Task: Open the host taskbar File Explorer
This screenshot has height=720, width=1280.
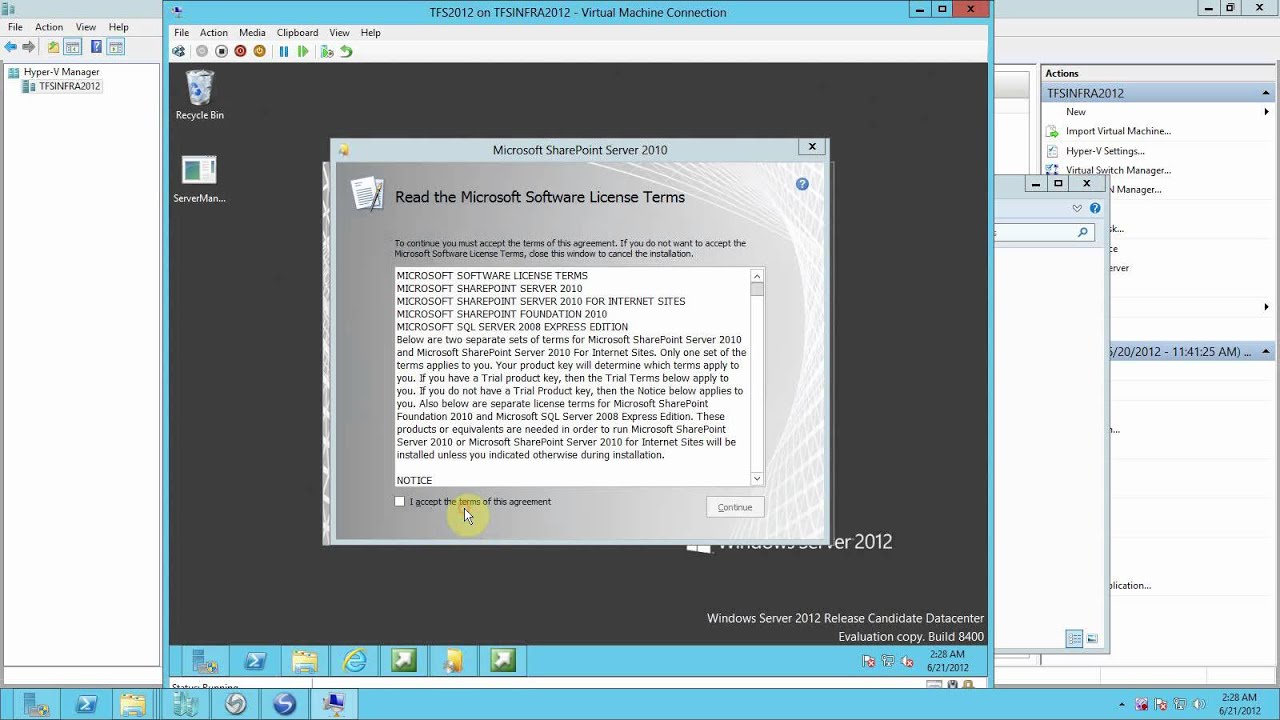Action: 134,705
